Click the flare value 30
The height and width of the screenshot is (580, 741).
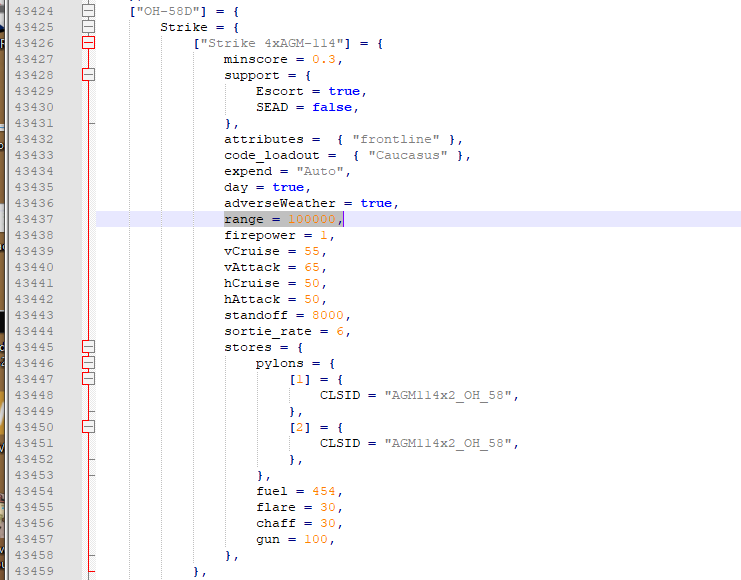(328, 508)
